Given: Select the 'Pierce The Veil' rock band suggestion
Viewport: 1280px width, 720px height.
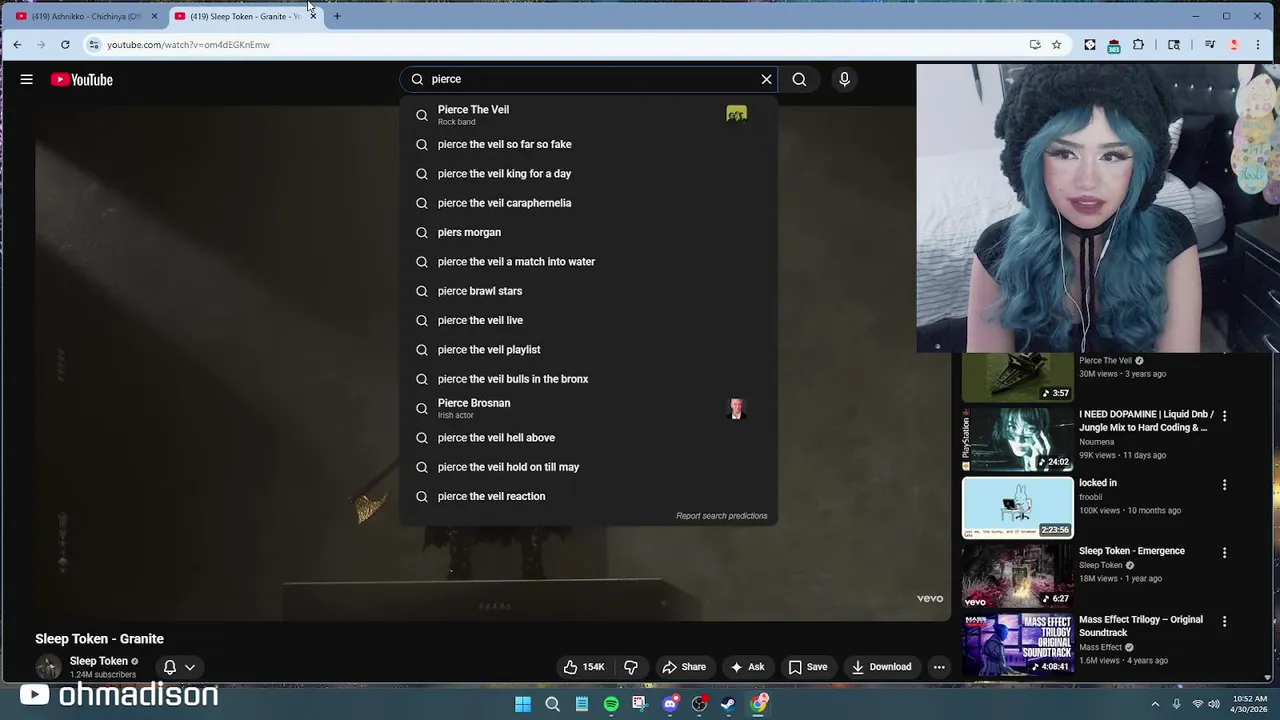Looking at the screenshot, I should click(588, 115).
